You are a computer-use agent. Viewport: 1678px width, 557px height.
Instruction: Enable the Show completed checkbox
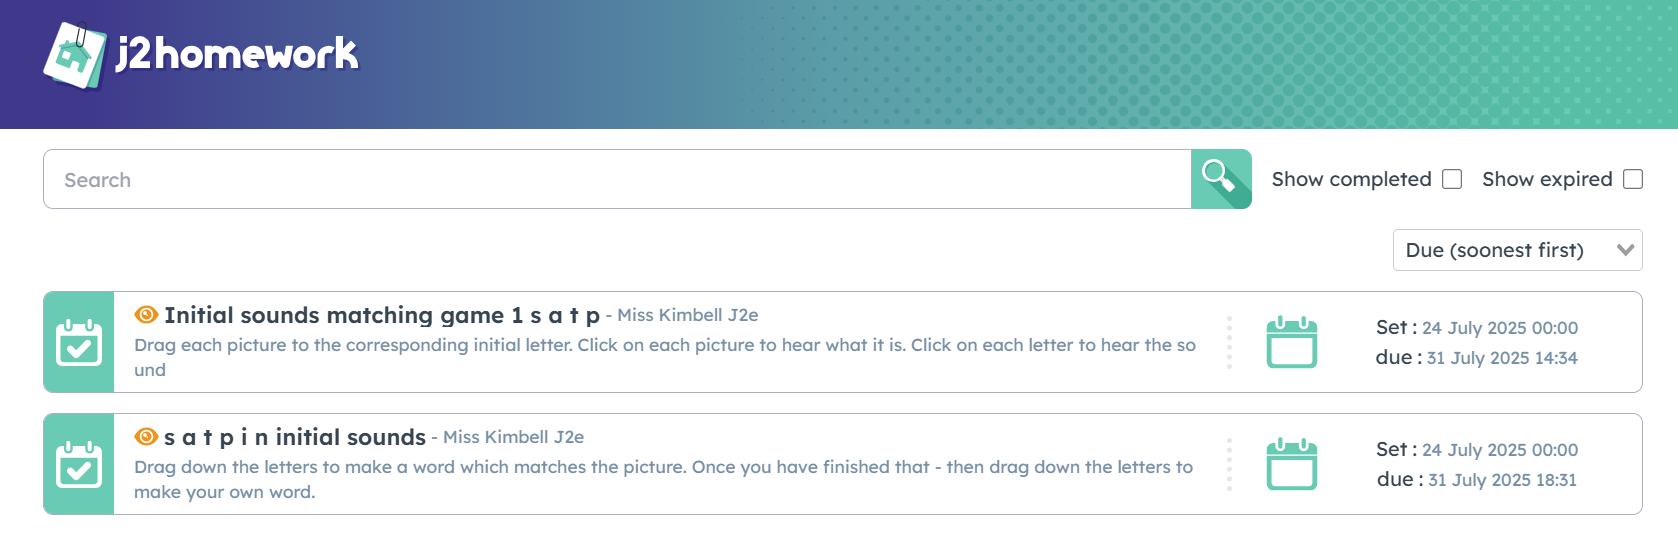(x=1452, y=179)
